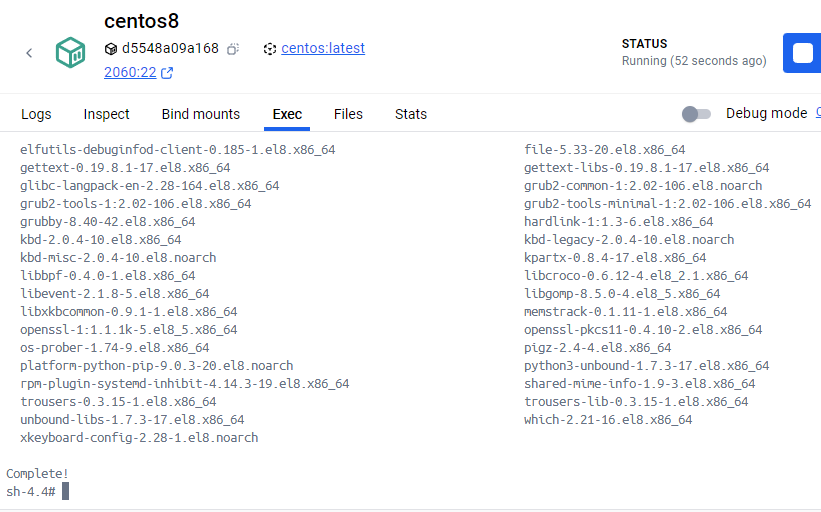
Task: Click the Debug mode label
Action: 766,114
